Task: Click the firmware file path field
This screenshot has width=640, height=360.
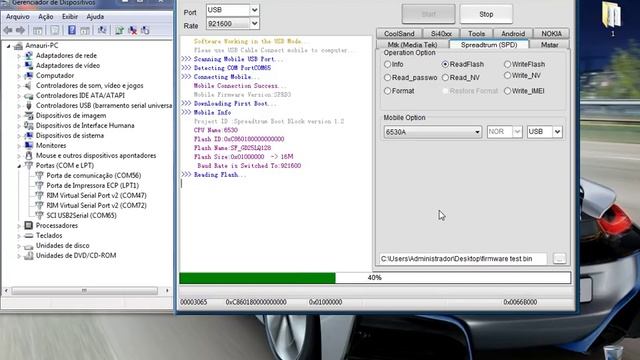Action: click(x=463, y=259)
